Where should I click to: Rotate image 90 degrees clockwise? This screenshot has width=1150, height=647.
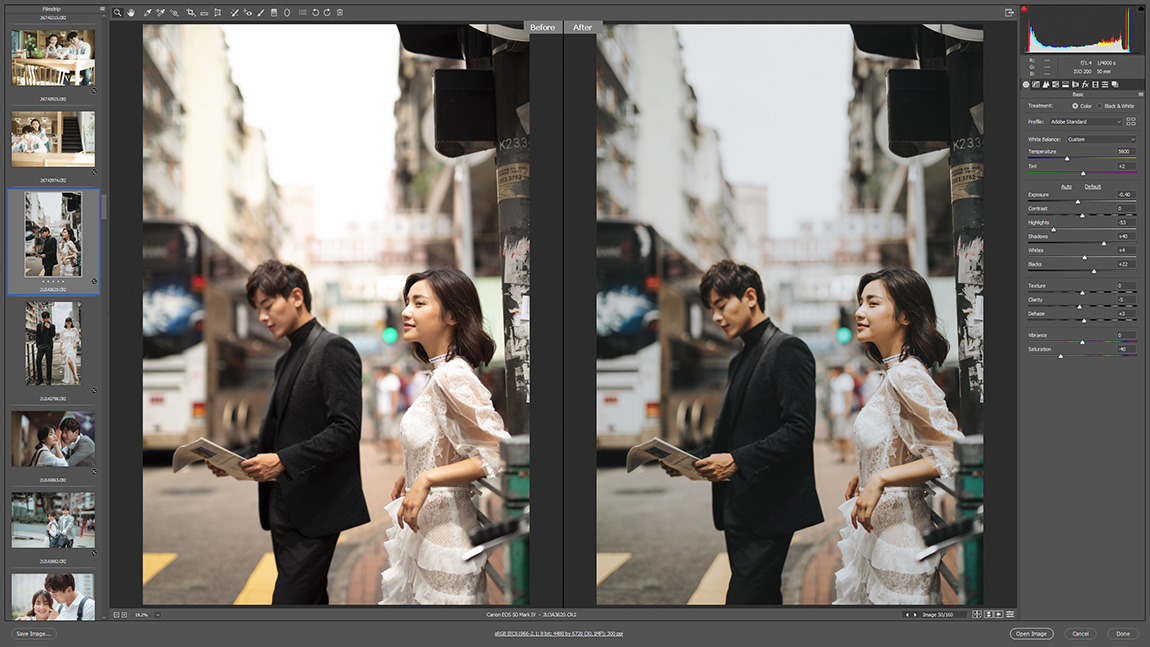[x=327, y=13]
